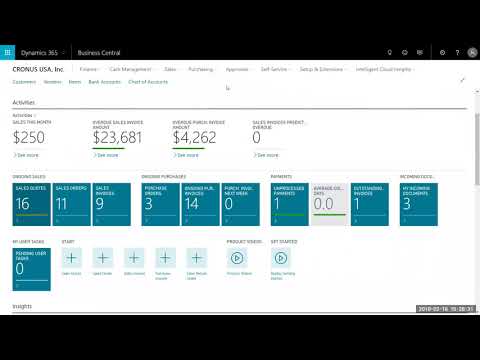Click the smiley feedback icon
This screenshot has width=480, height=360.
[x=405, y=52]
